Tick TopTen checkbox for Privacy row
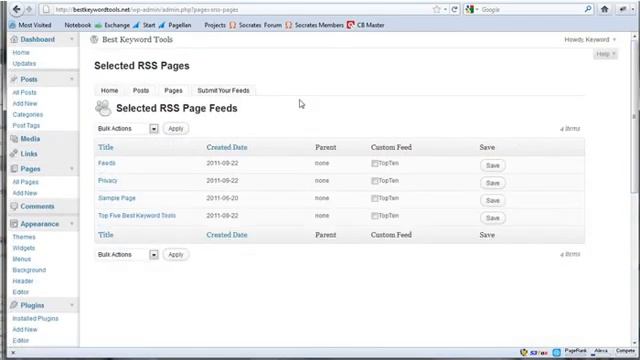 coord(374,181)
